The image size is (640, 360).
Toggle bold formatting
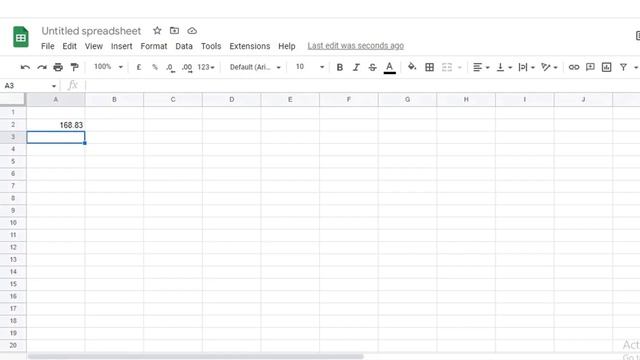(x=340, y=67)
